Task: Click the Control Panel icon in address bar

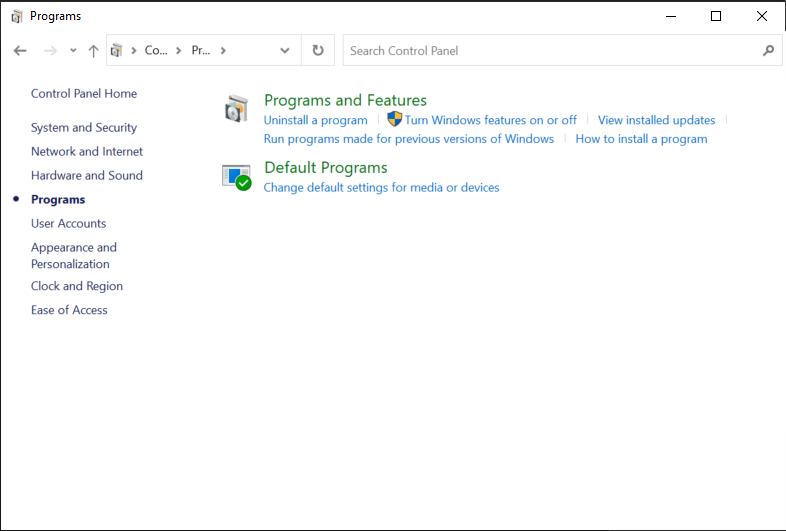Action: (x=118, y=51)
